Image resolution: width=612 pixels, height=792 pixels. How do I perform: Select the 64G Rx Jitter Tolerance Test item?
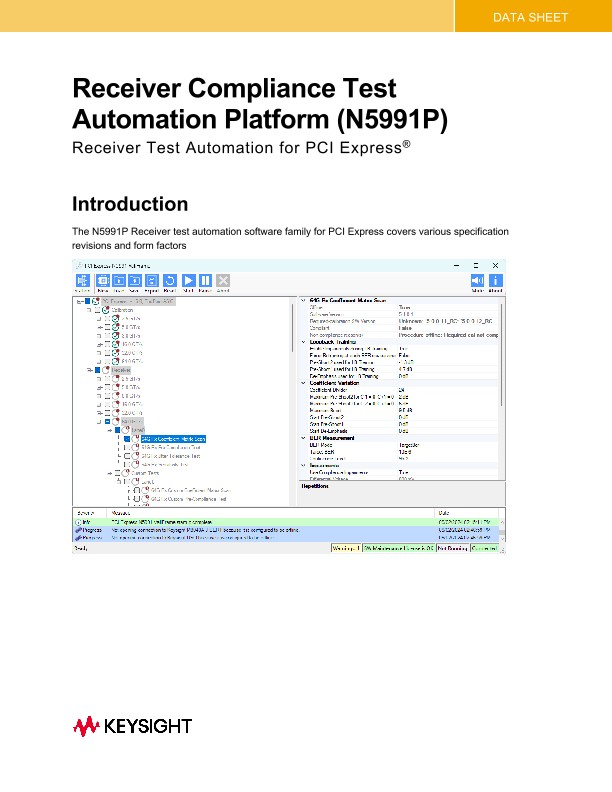(171, 456)
